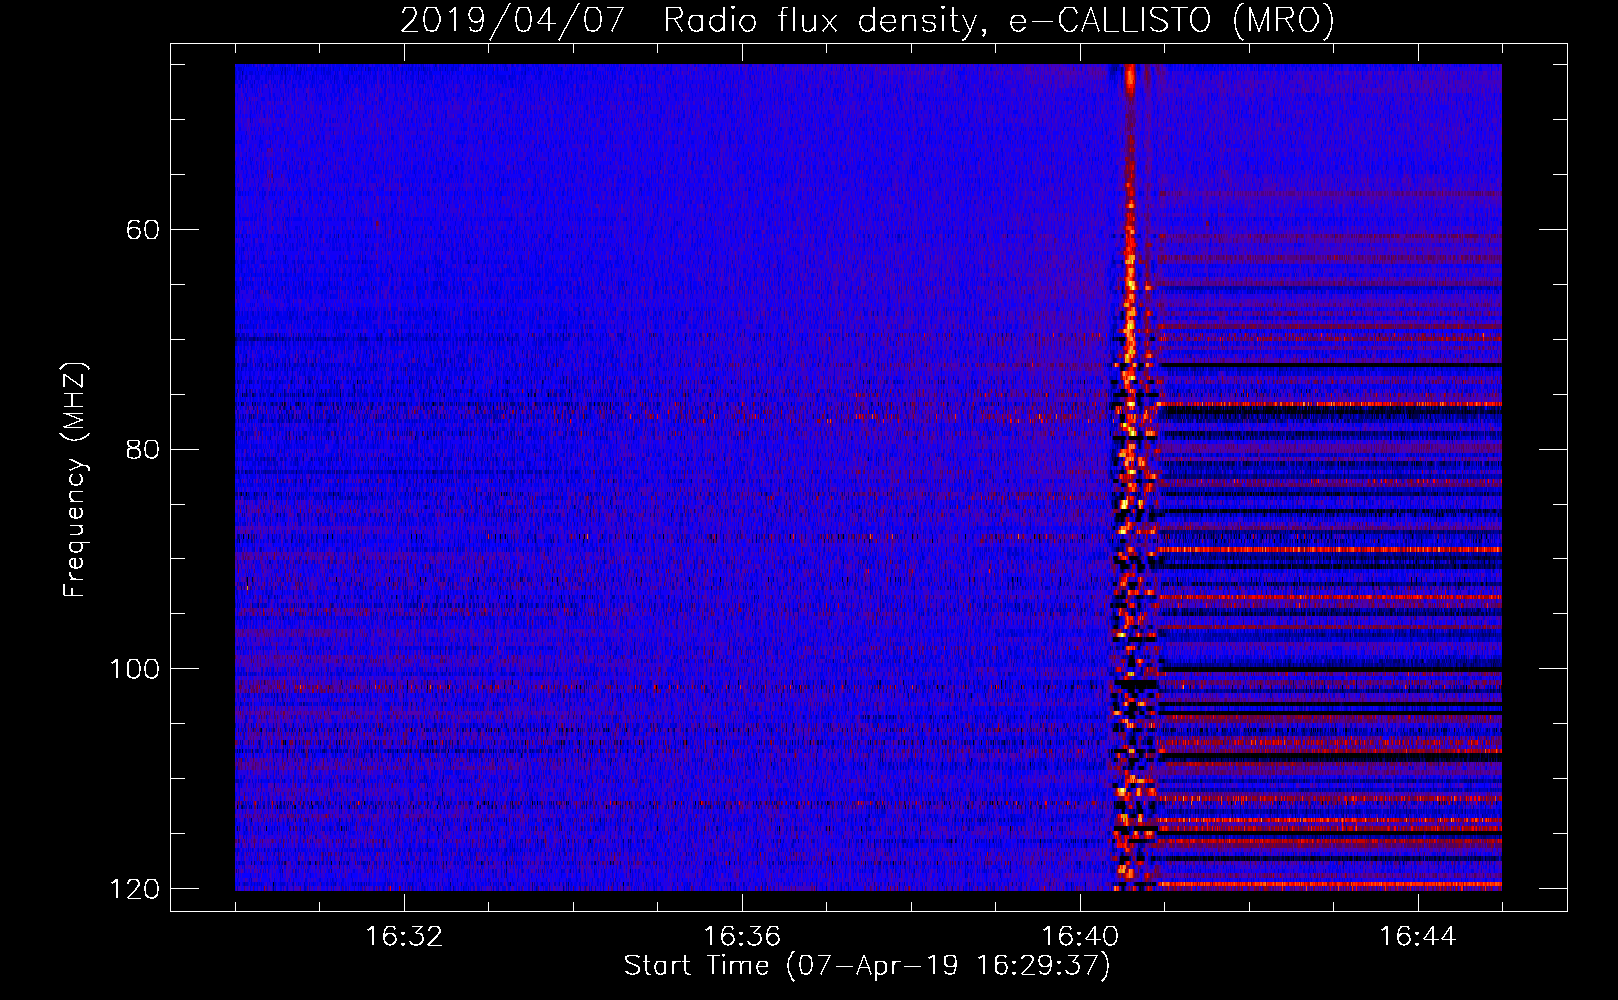Image resolution: width=1618 pixels, height=1000 pixels.
Task: Click the 16:36 time tick label
Action: [742, 937]
